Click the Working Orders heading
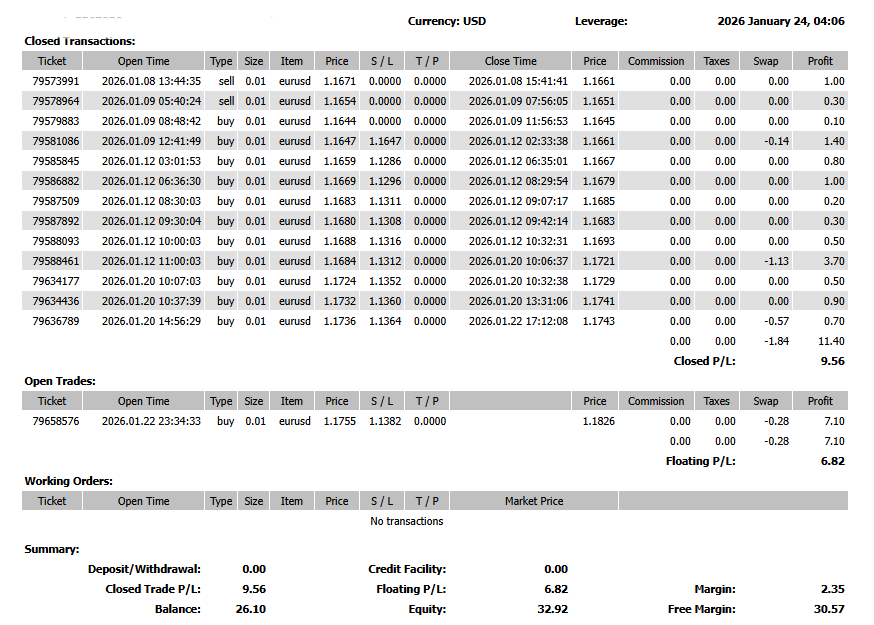 coord(69,481)
